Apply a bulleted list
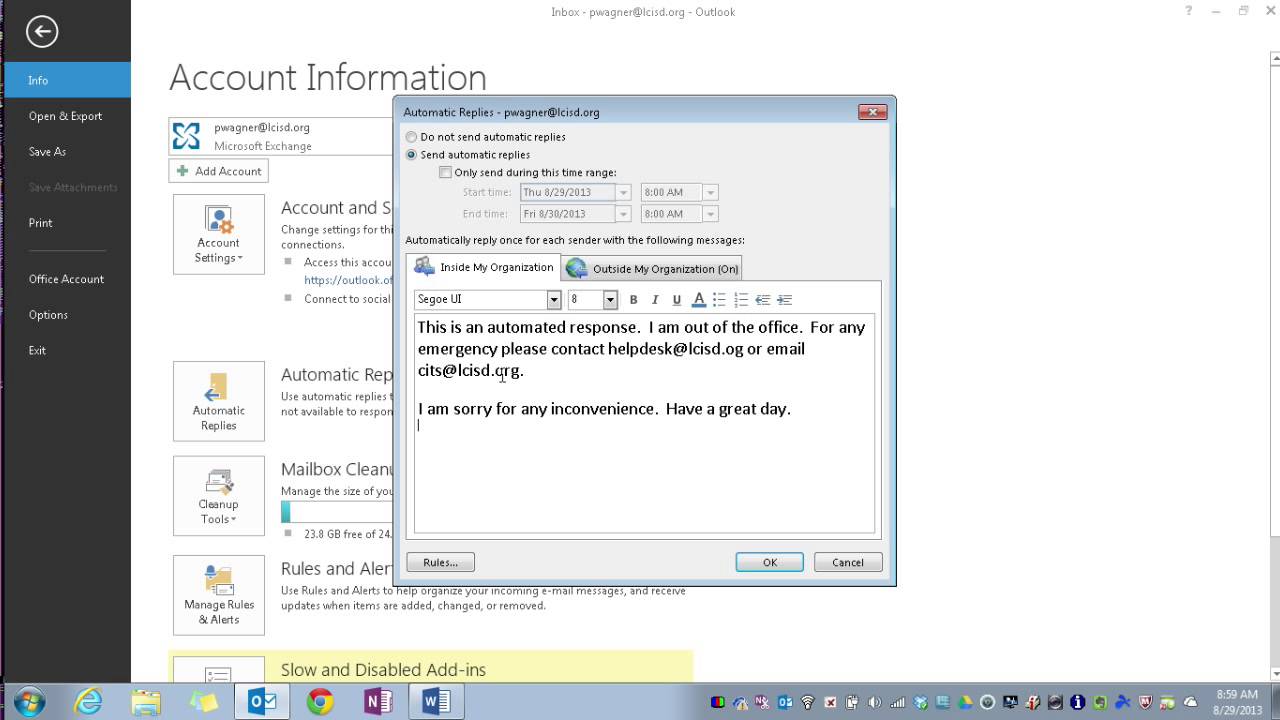The height and width of the screenshot is (720, 1280). click(719, 299)
